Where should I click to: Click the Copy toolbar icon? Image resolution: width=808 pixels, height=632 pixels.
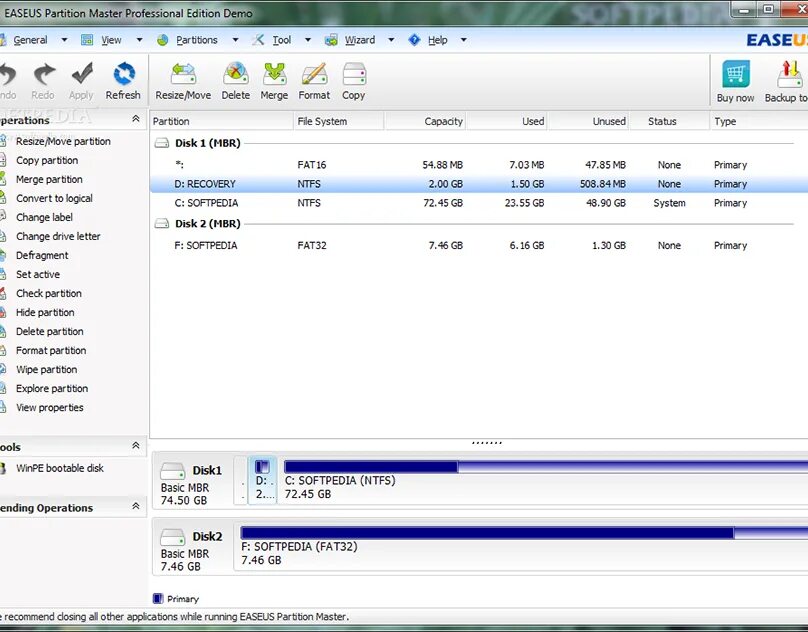(x=354, y=74)
